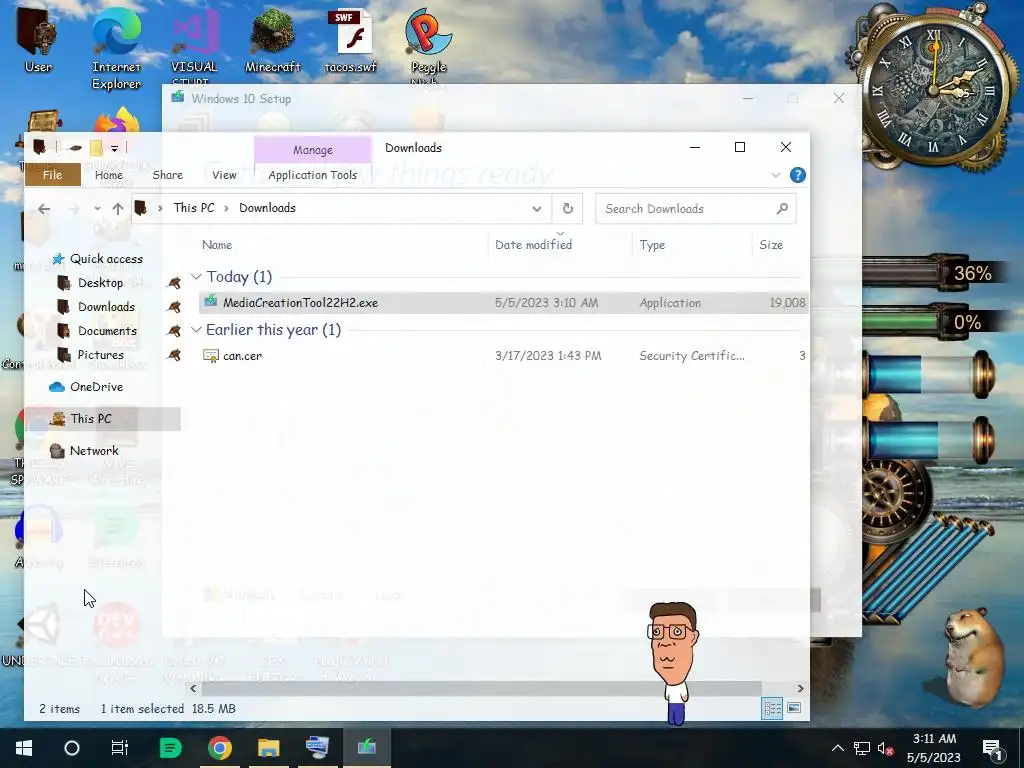Switch to large icons view layout

pyautogui.click(x=793, y=708)
